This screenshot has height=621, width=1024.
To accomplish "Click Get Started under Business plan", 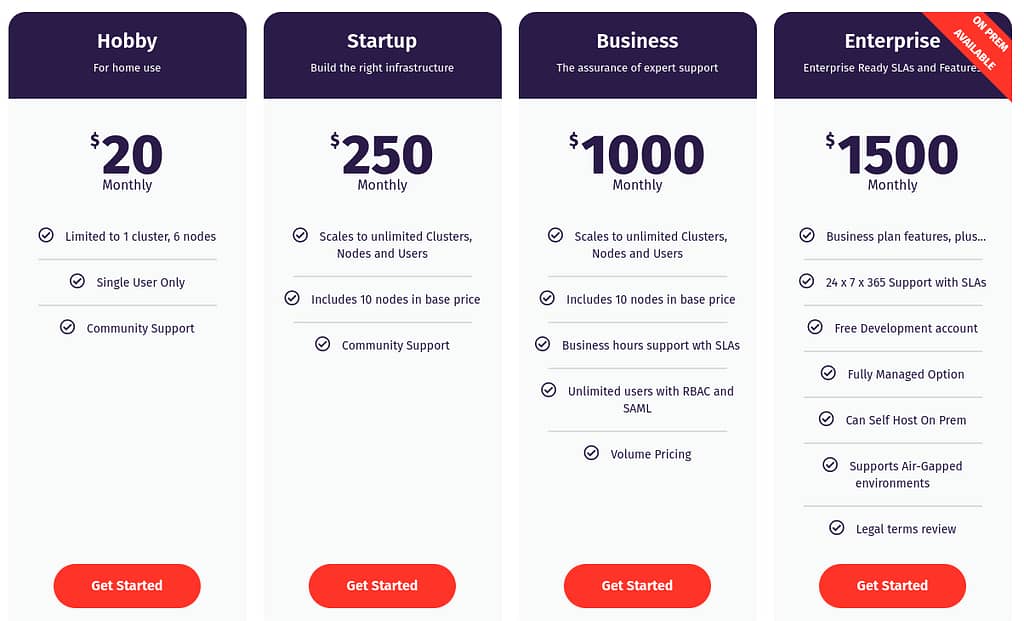I will point(637,586).
